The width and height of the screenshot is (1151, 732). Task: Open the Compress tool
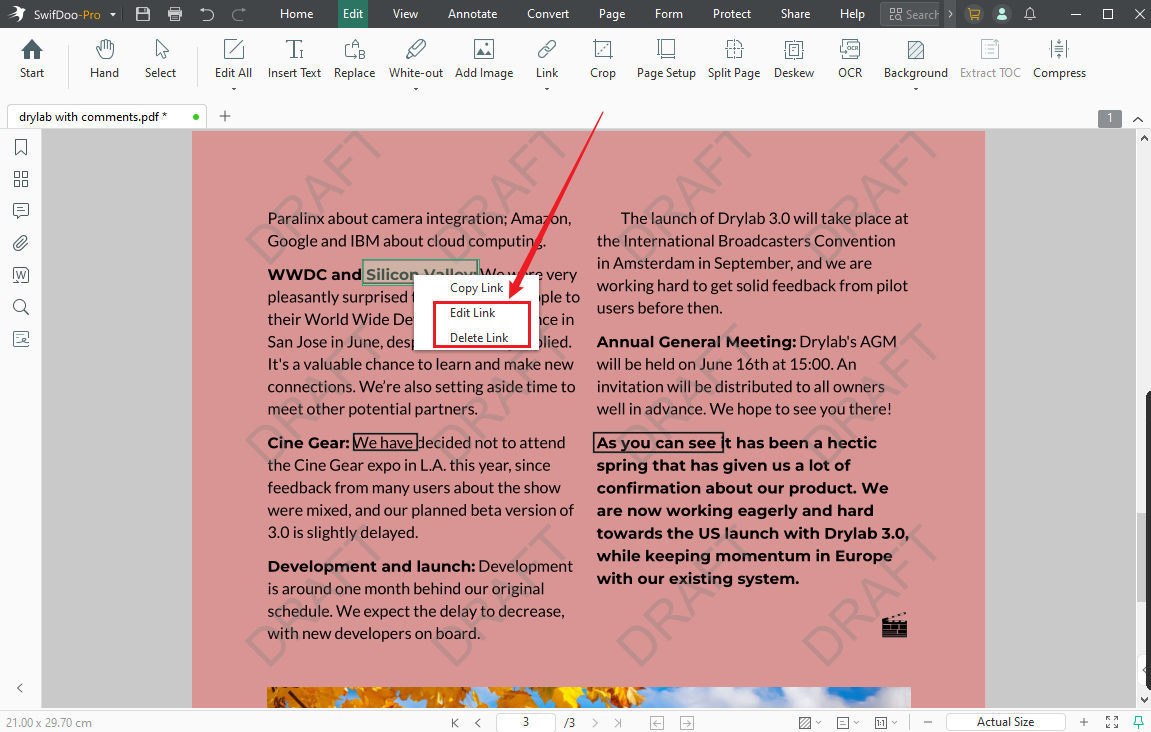pos(1059,59)
